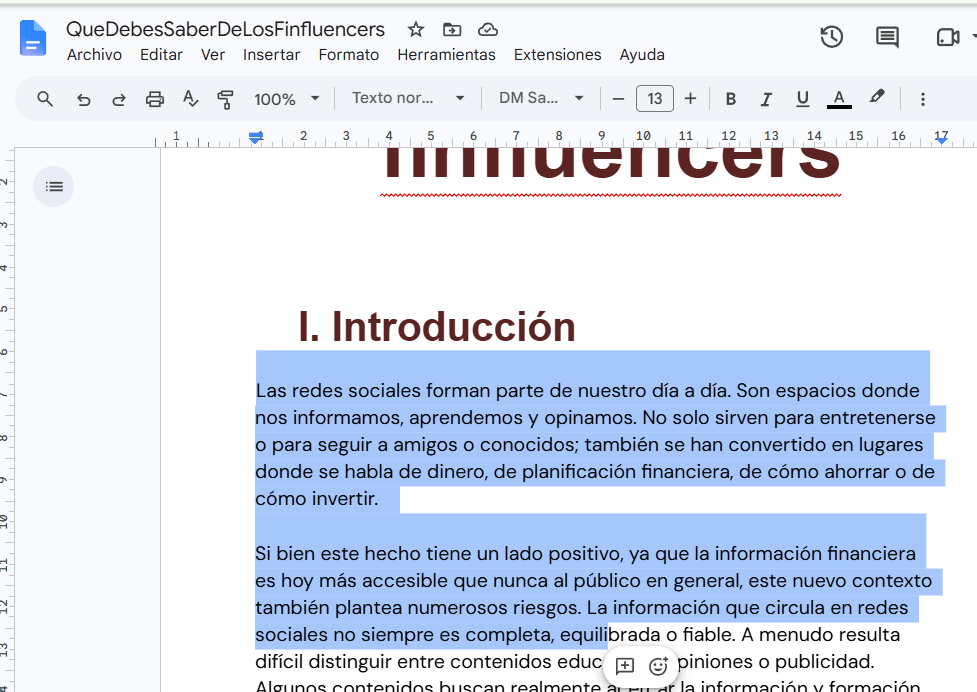
Task: Click the line starting 'Si bien este hecho'
Action: (586, 554)
